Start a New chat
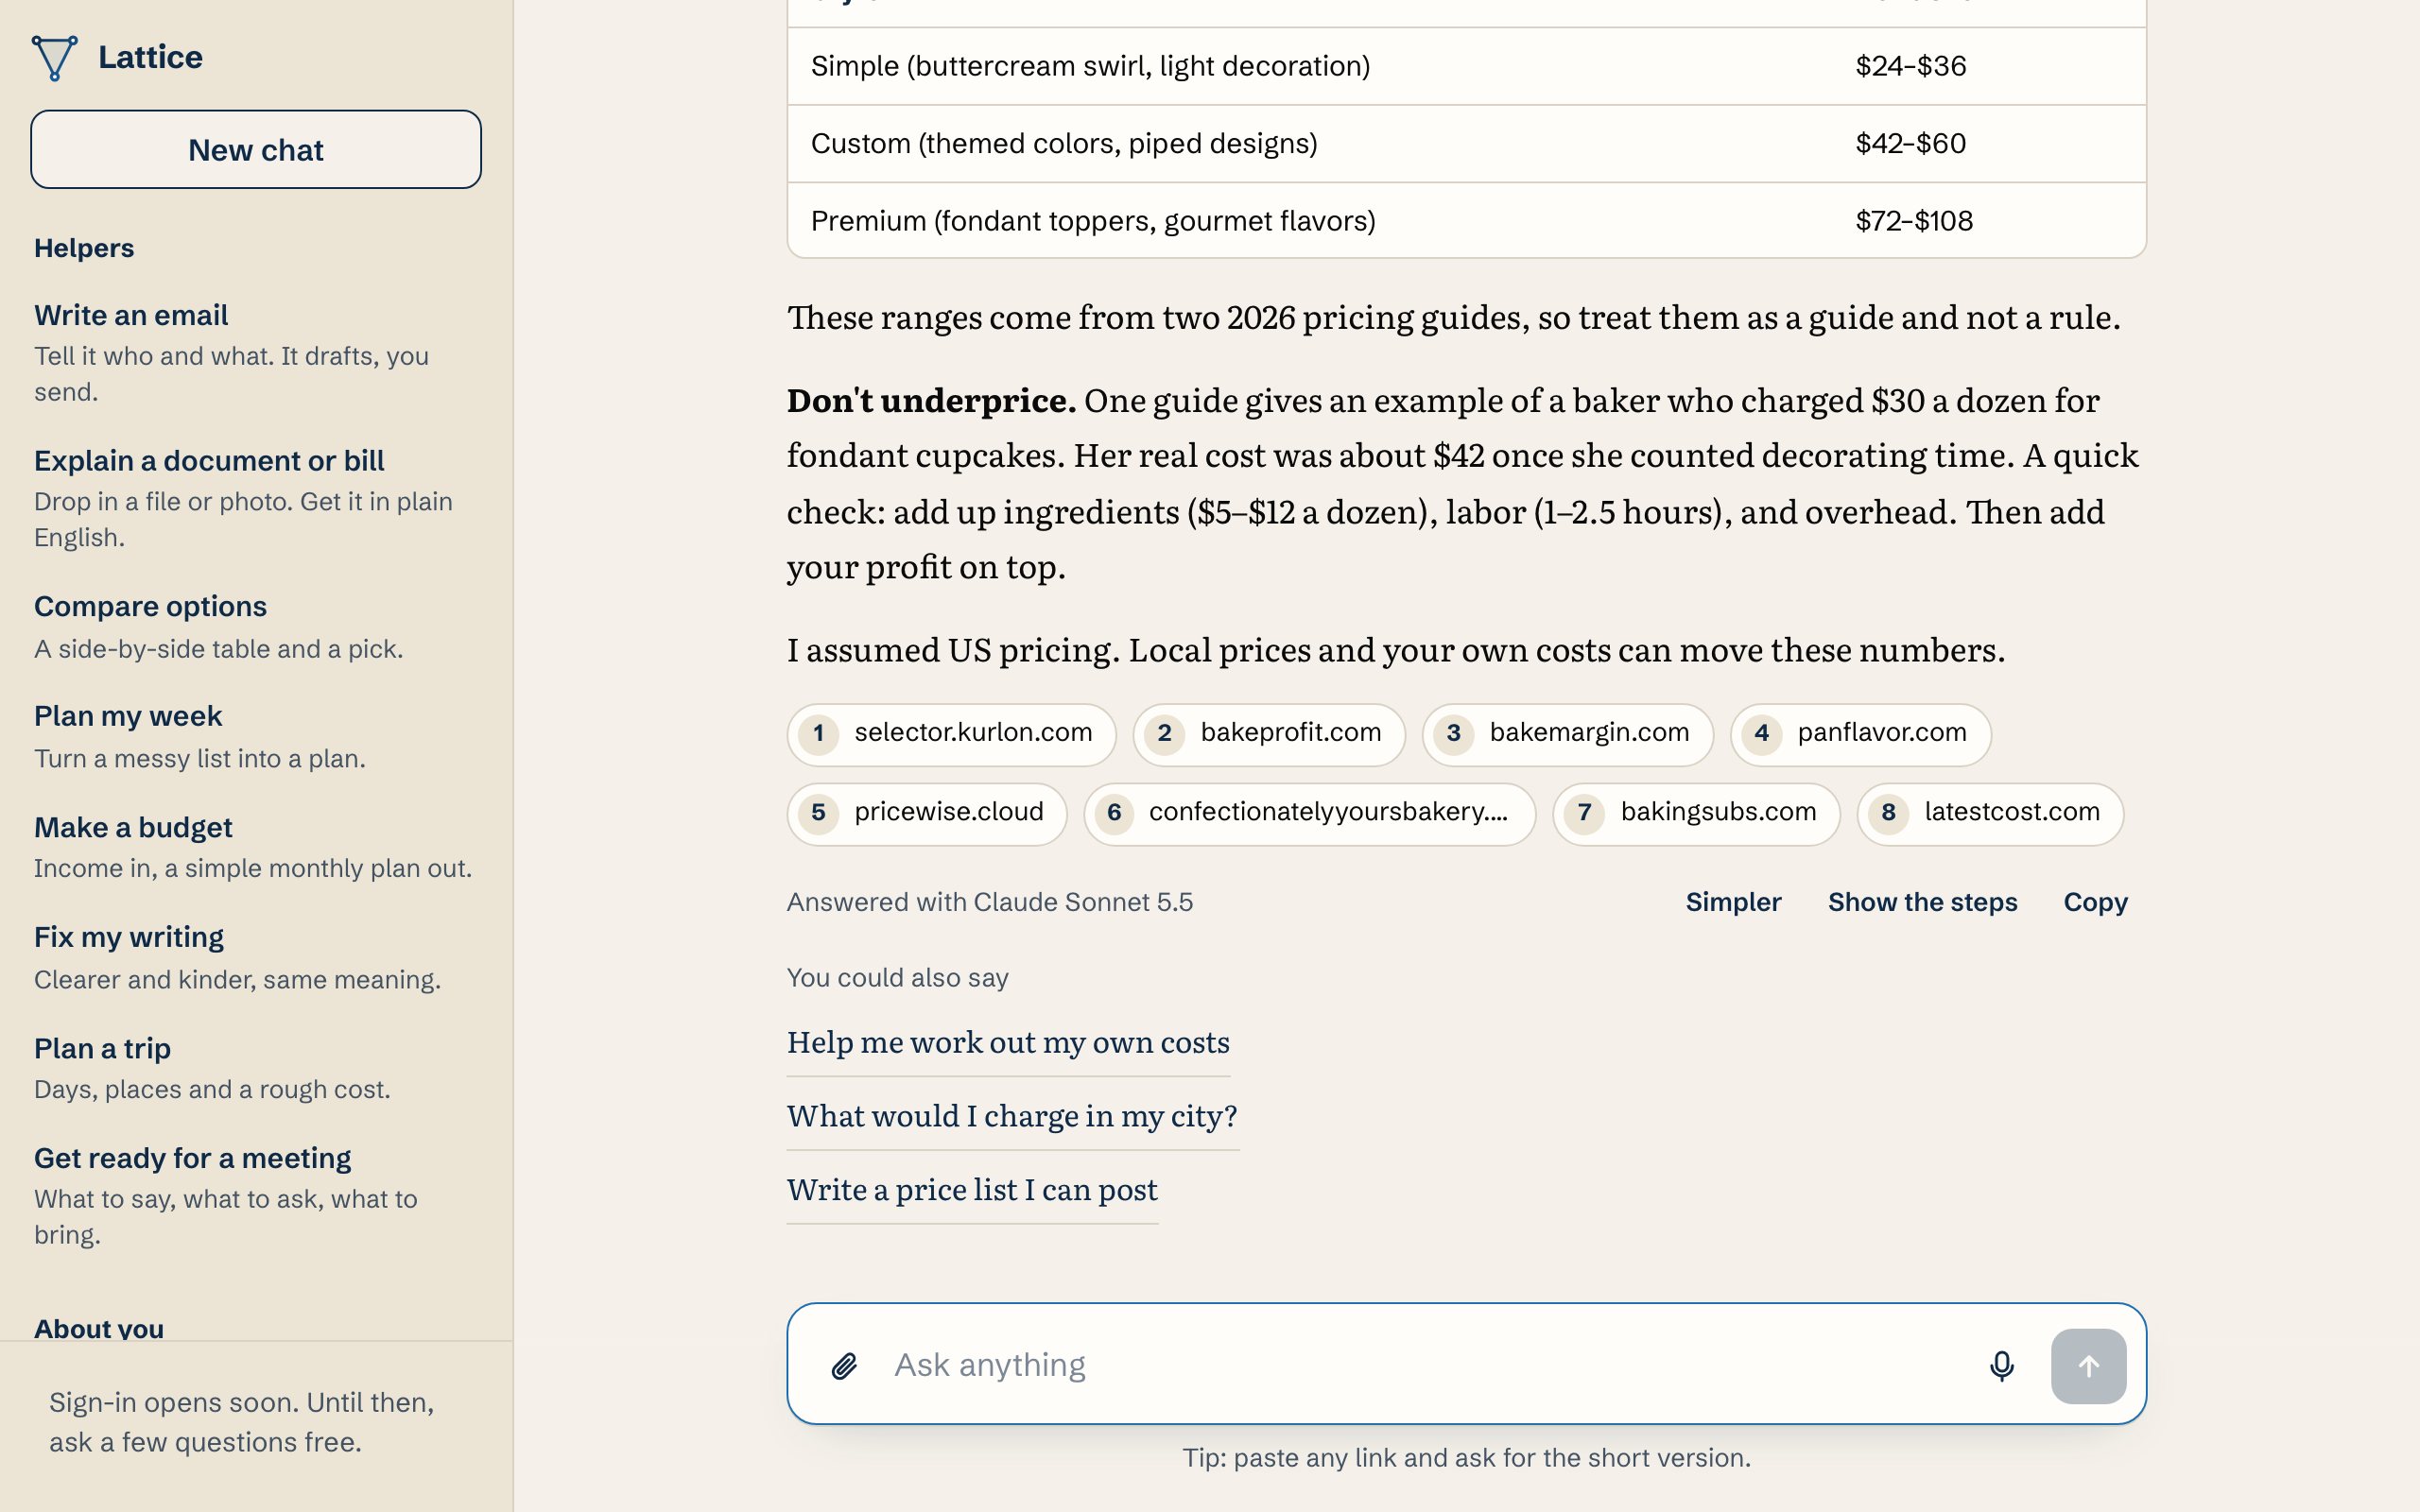This screenshot has height=1512, width=2420. pyautogui.click(x=256, y=150)
